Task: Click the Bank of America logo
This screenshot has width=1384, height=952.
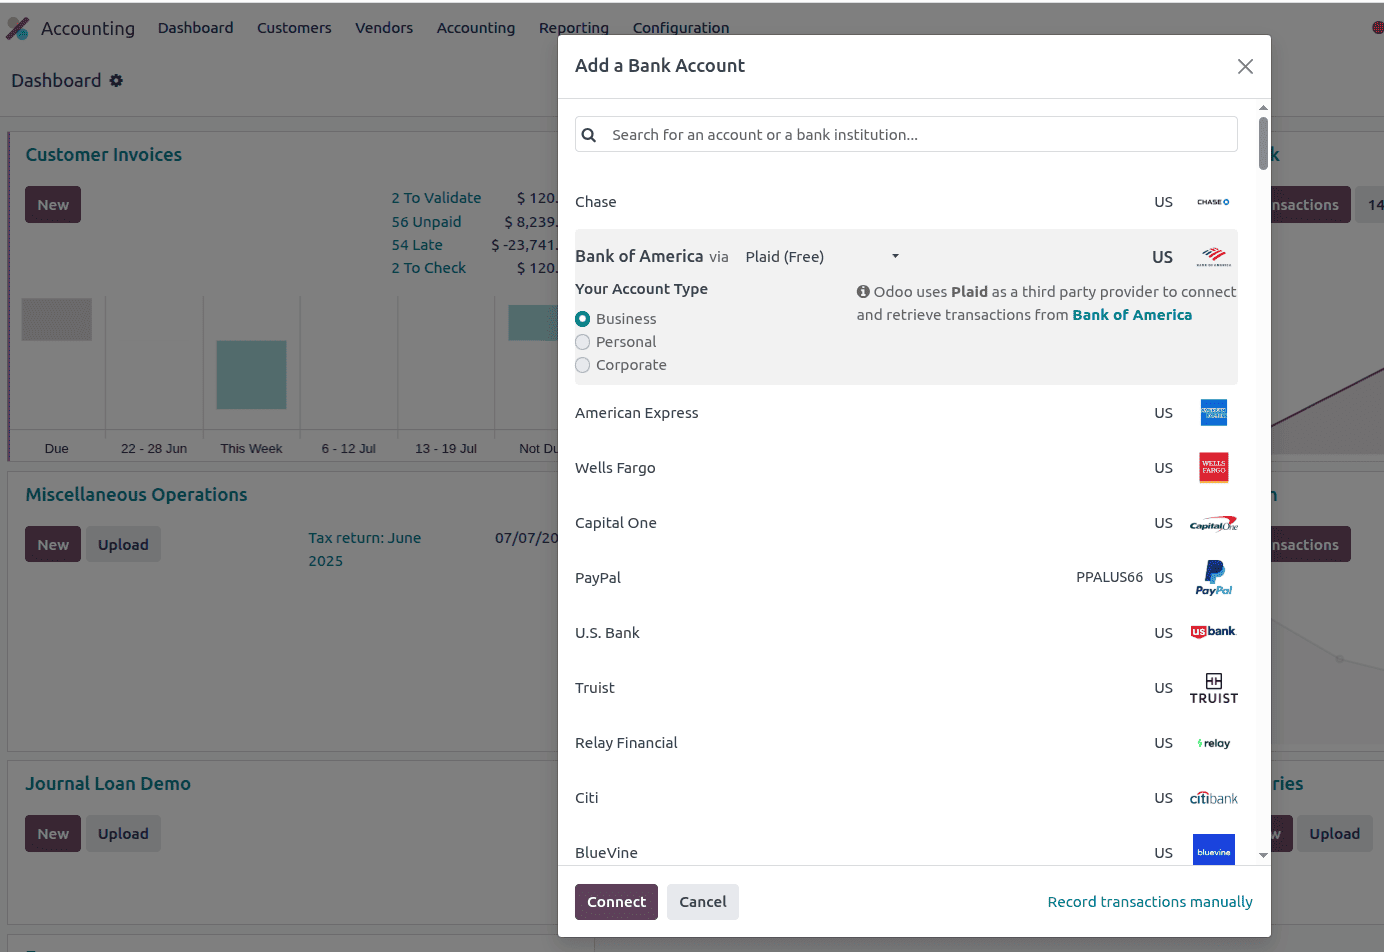Action: click(x=1213, y=257)
